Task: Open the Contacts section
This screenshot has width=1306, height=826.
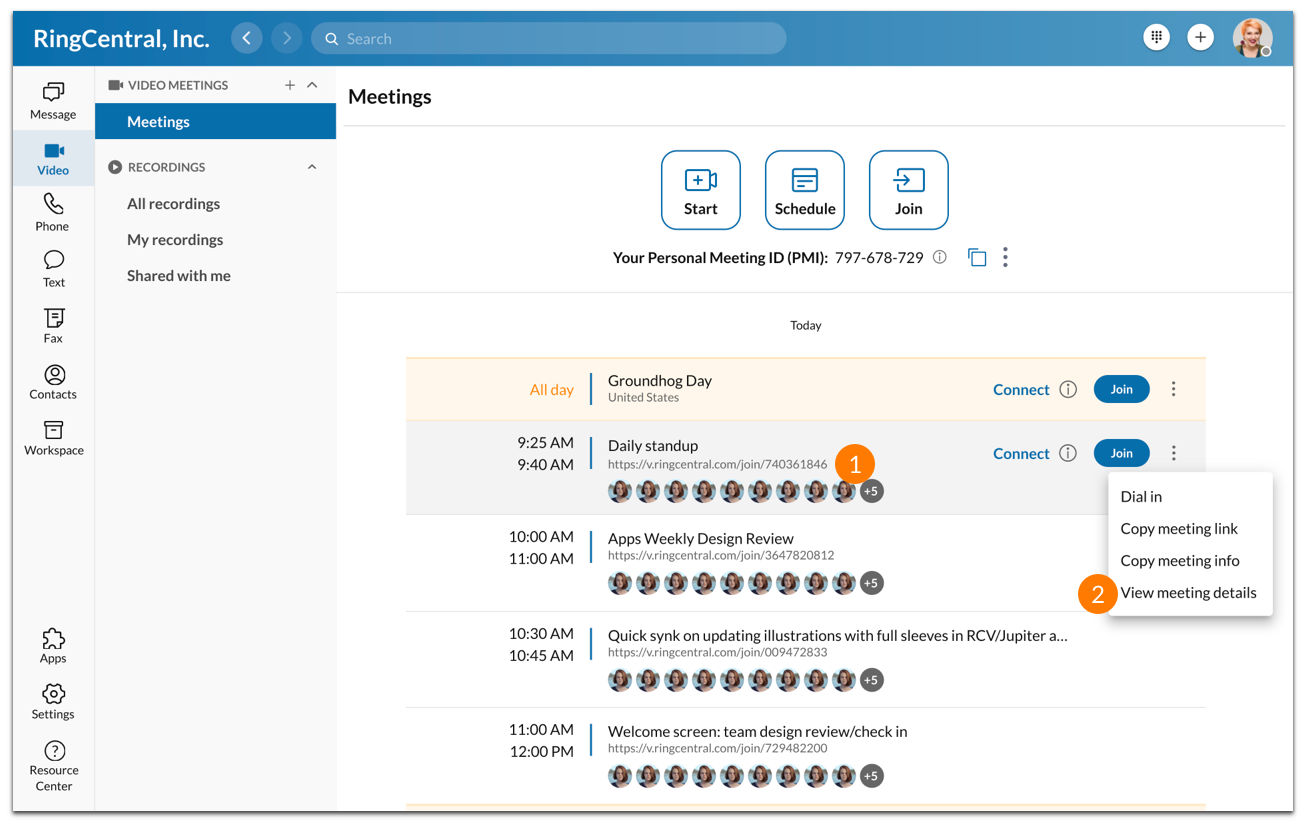Action: (53, 381)
